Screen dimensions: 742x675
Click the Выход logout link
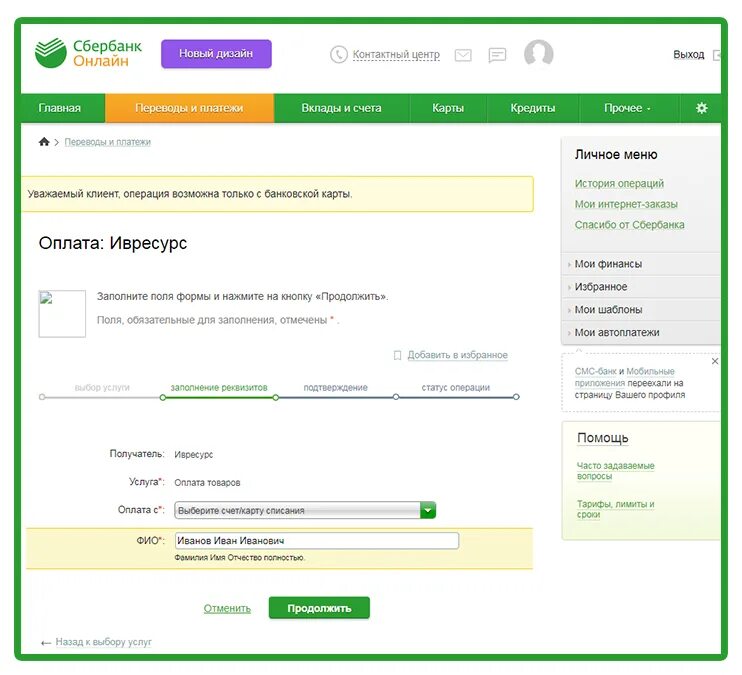click(689, 55)
